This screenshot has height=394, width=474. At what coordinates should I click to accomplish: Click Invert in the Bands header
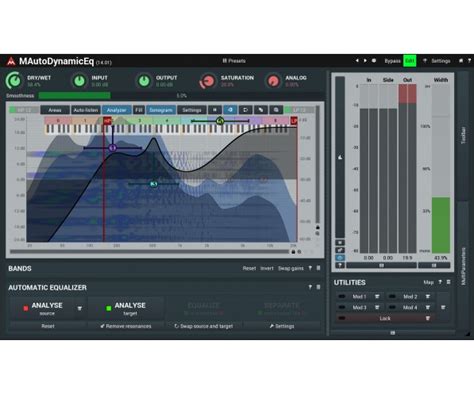[267, 268]
